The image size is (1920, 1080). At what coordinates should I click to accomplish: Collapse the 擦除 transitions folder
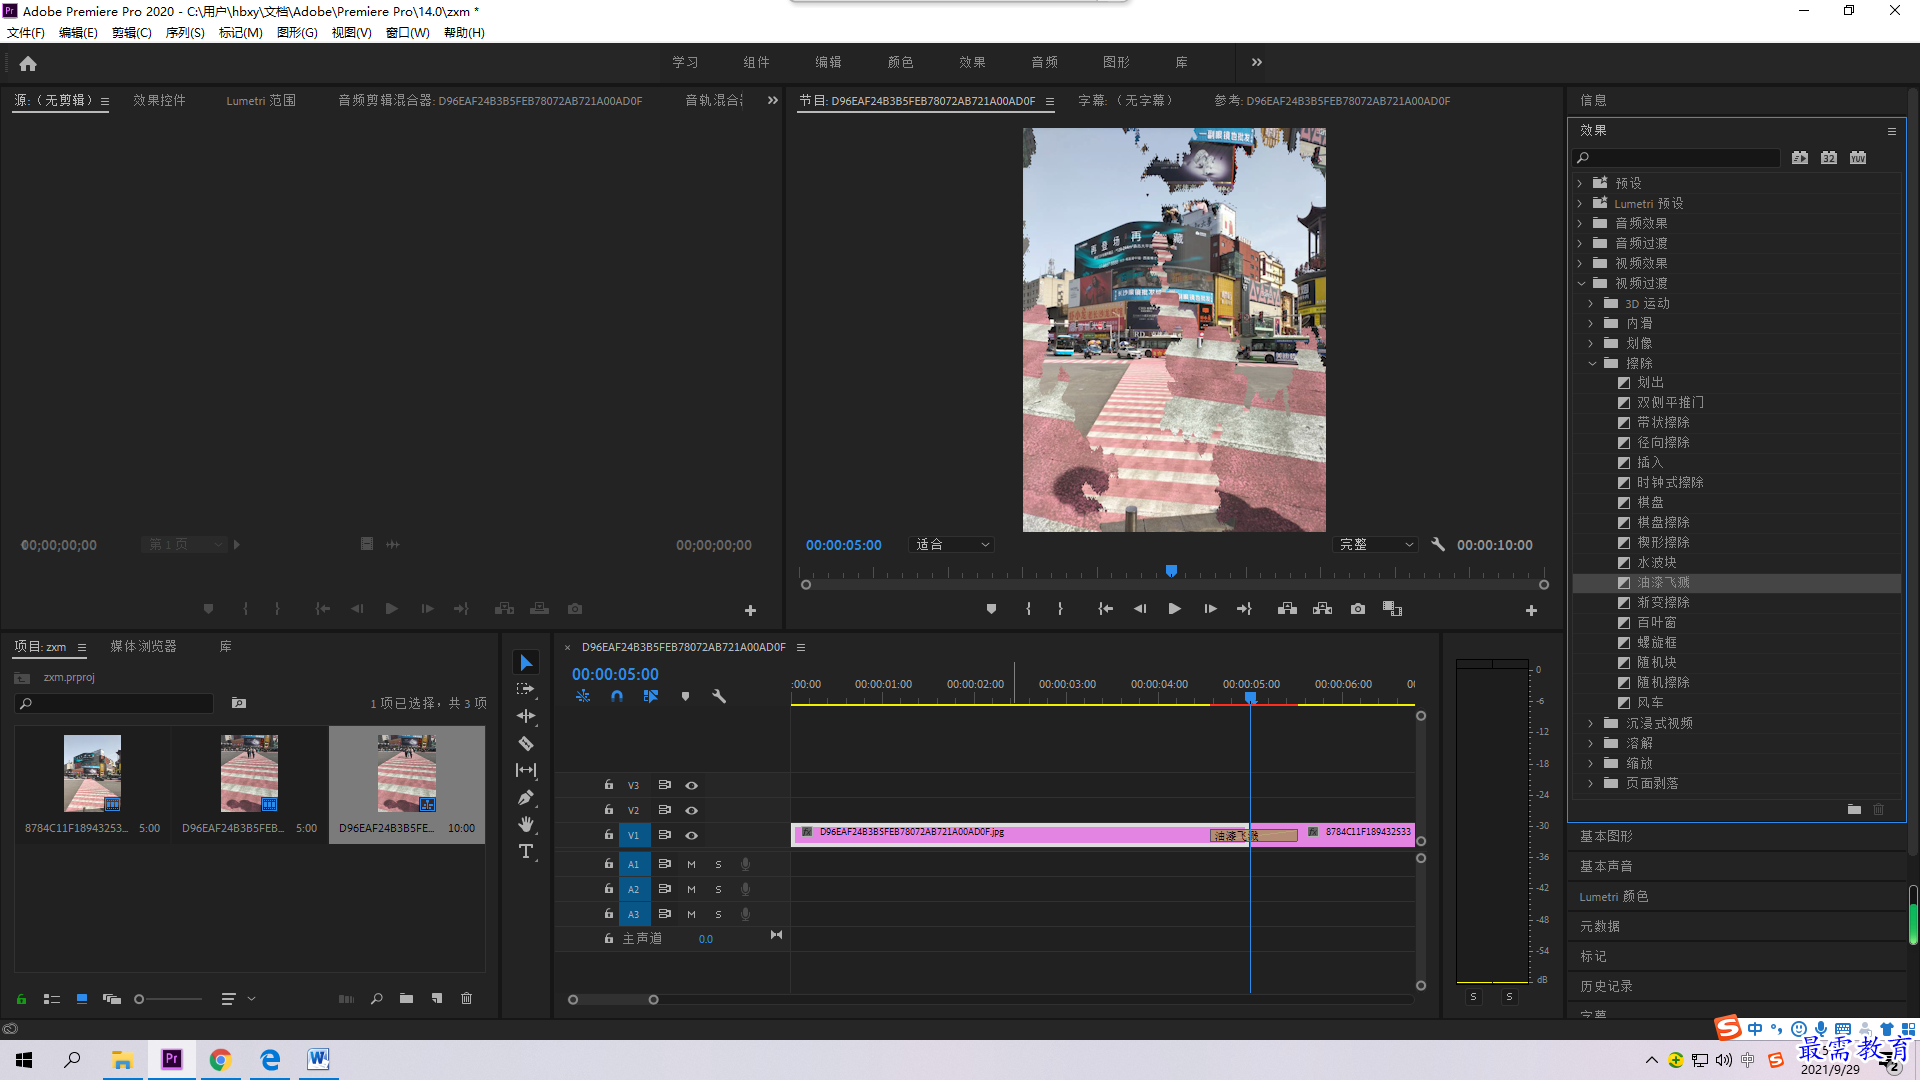point(1592,363)
